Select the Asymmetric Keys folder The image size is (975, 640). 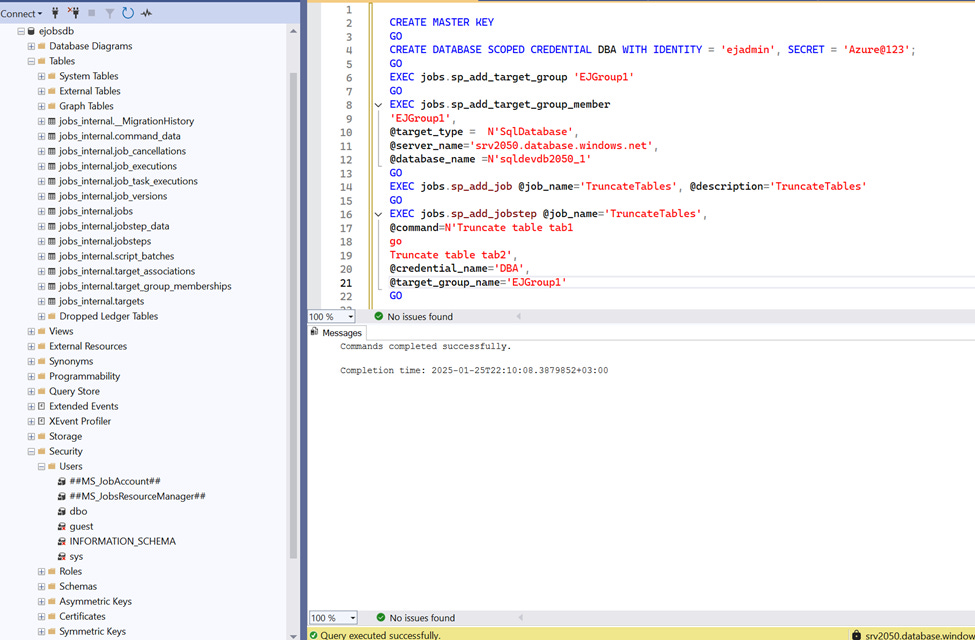click(x=96, y=601)
